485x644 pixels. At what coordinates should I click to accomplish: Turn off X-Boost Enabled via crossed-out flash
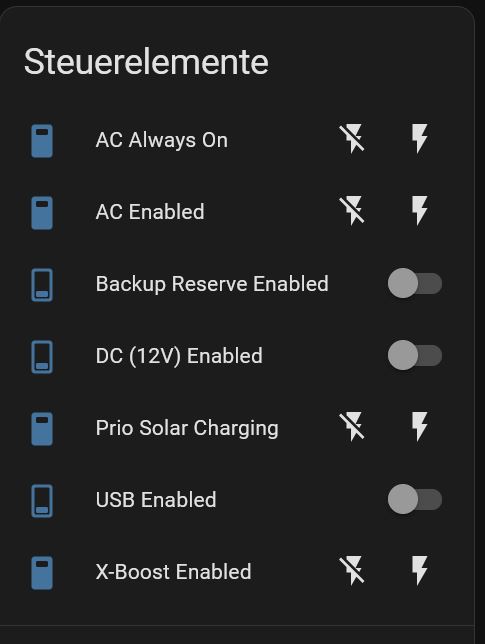point(352,571)
